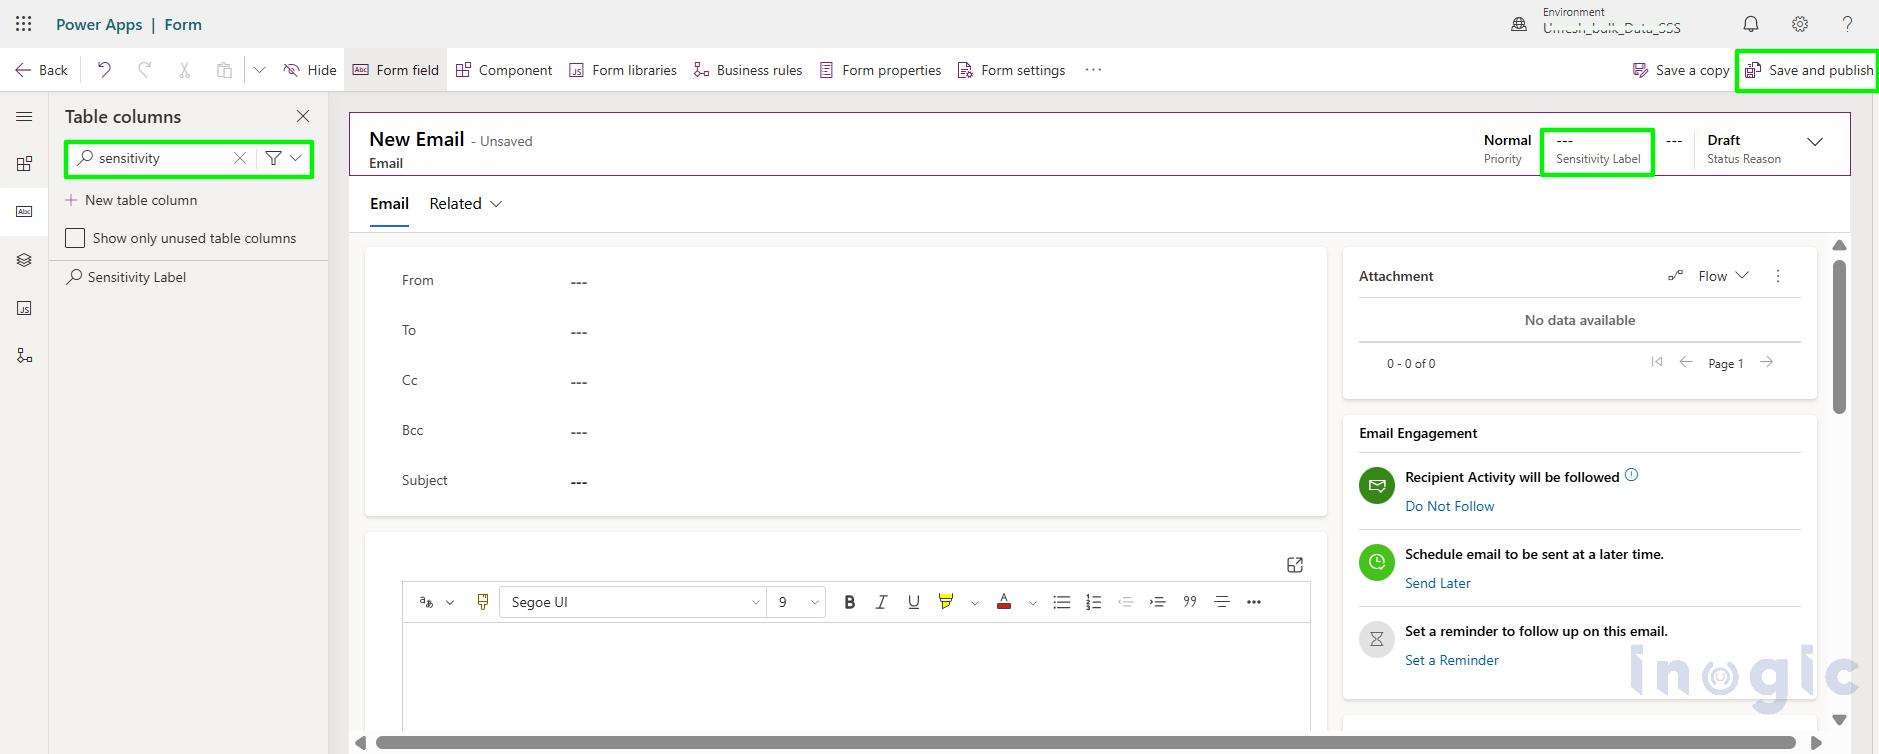The image size is (1879, 754).
Task: Expand highlight color options arrow
Action: (975, 603)
